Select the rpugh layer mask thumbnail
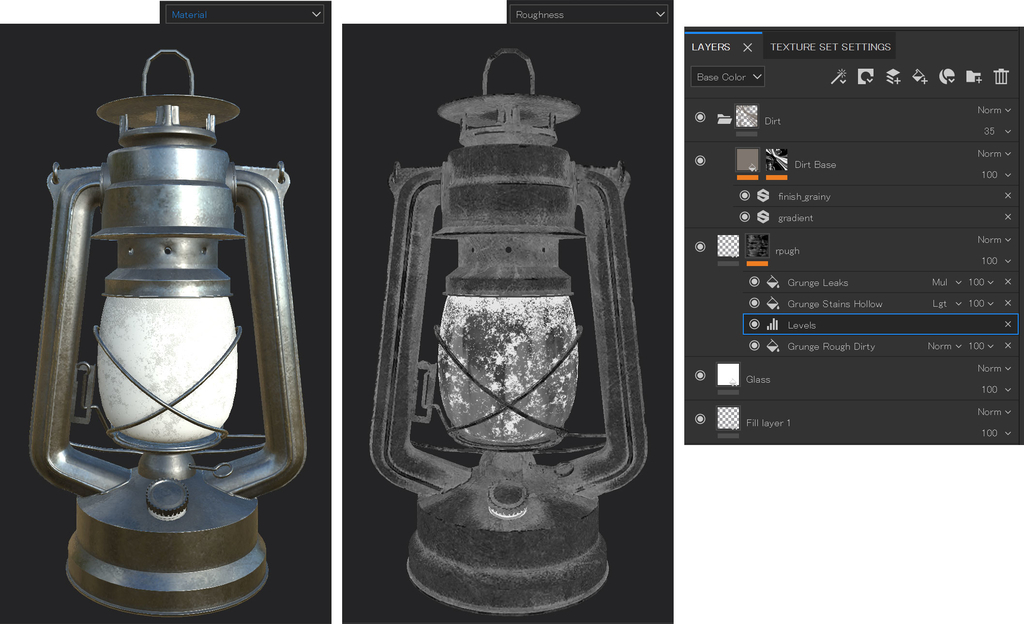This screenshot has width=1024, height=624. [x=757, y=247]
